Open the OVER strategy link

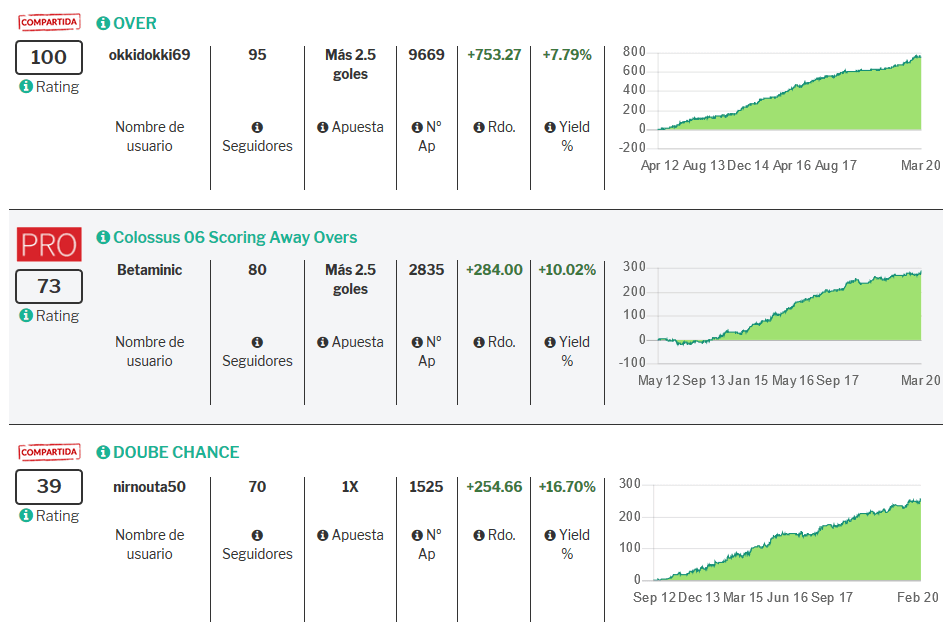point(135,23)
